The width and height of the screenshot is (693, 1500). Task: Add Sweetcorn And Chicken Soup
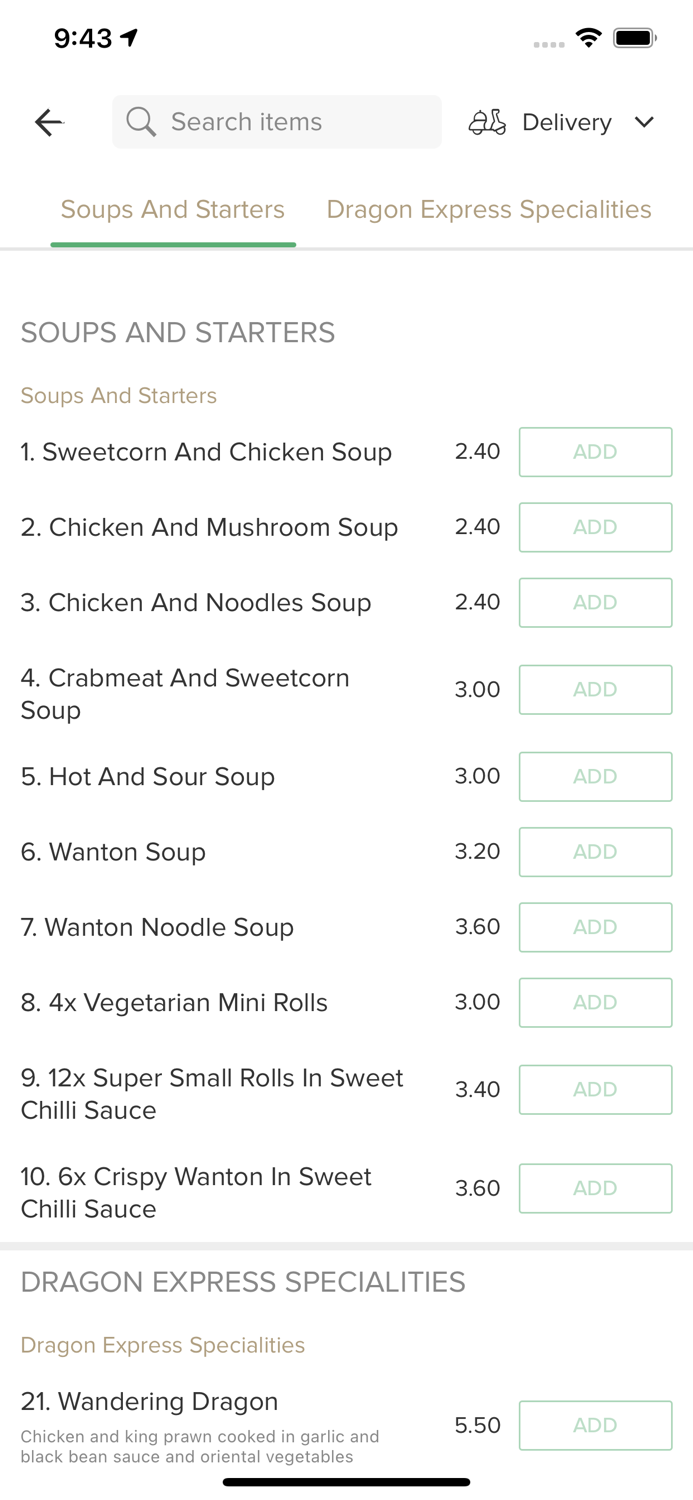(x=595, y=452)
